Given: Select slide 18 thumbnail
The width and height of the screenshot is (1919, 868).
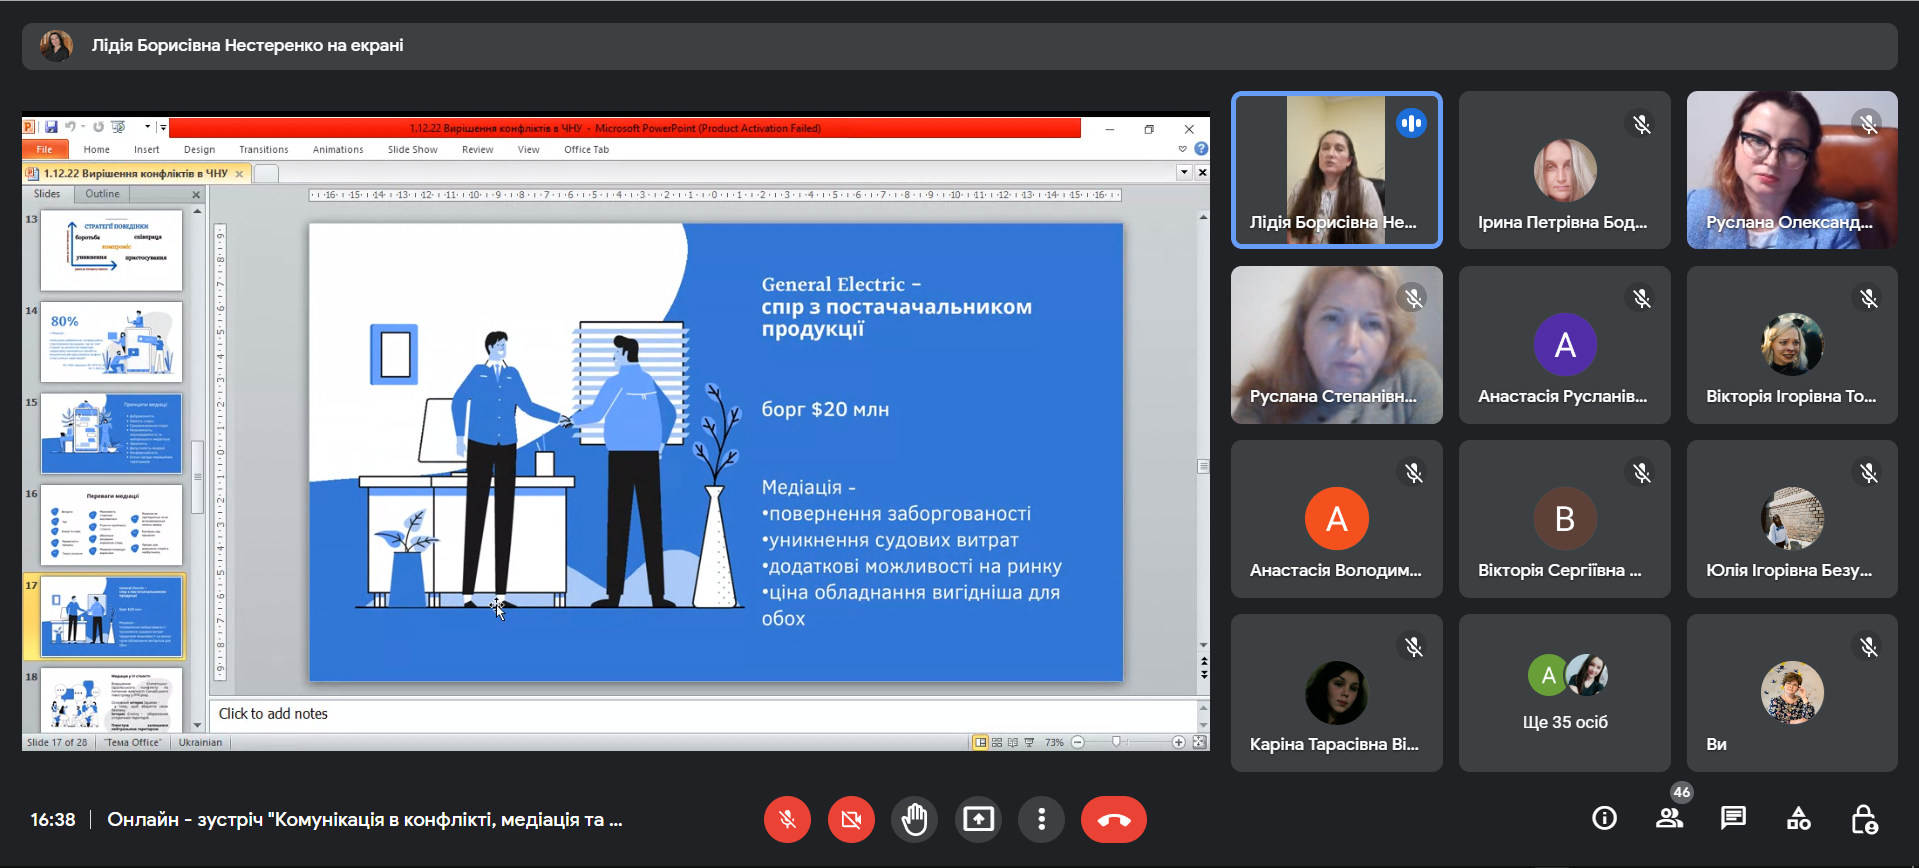Looking at the screenshot, I should tap(111, 699).
